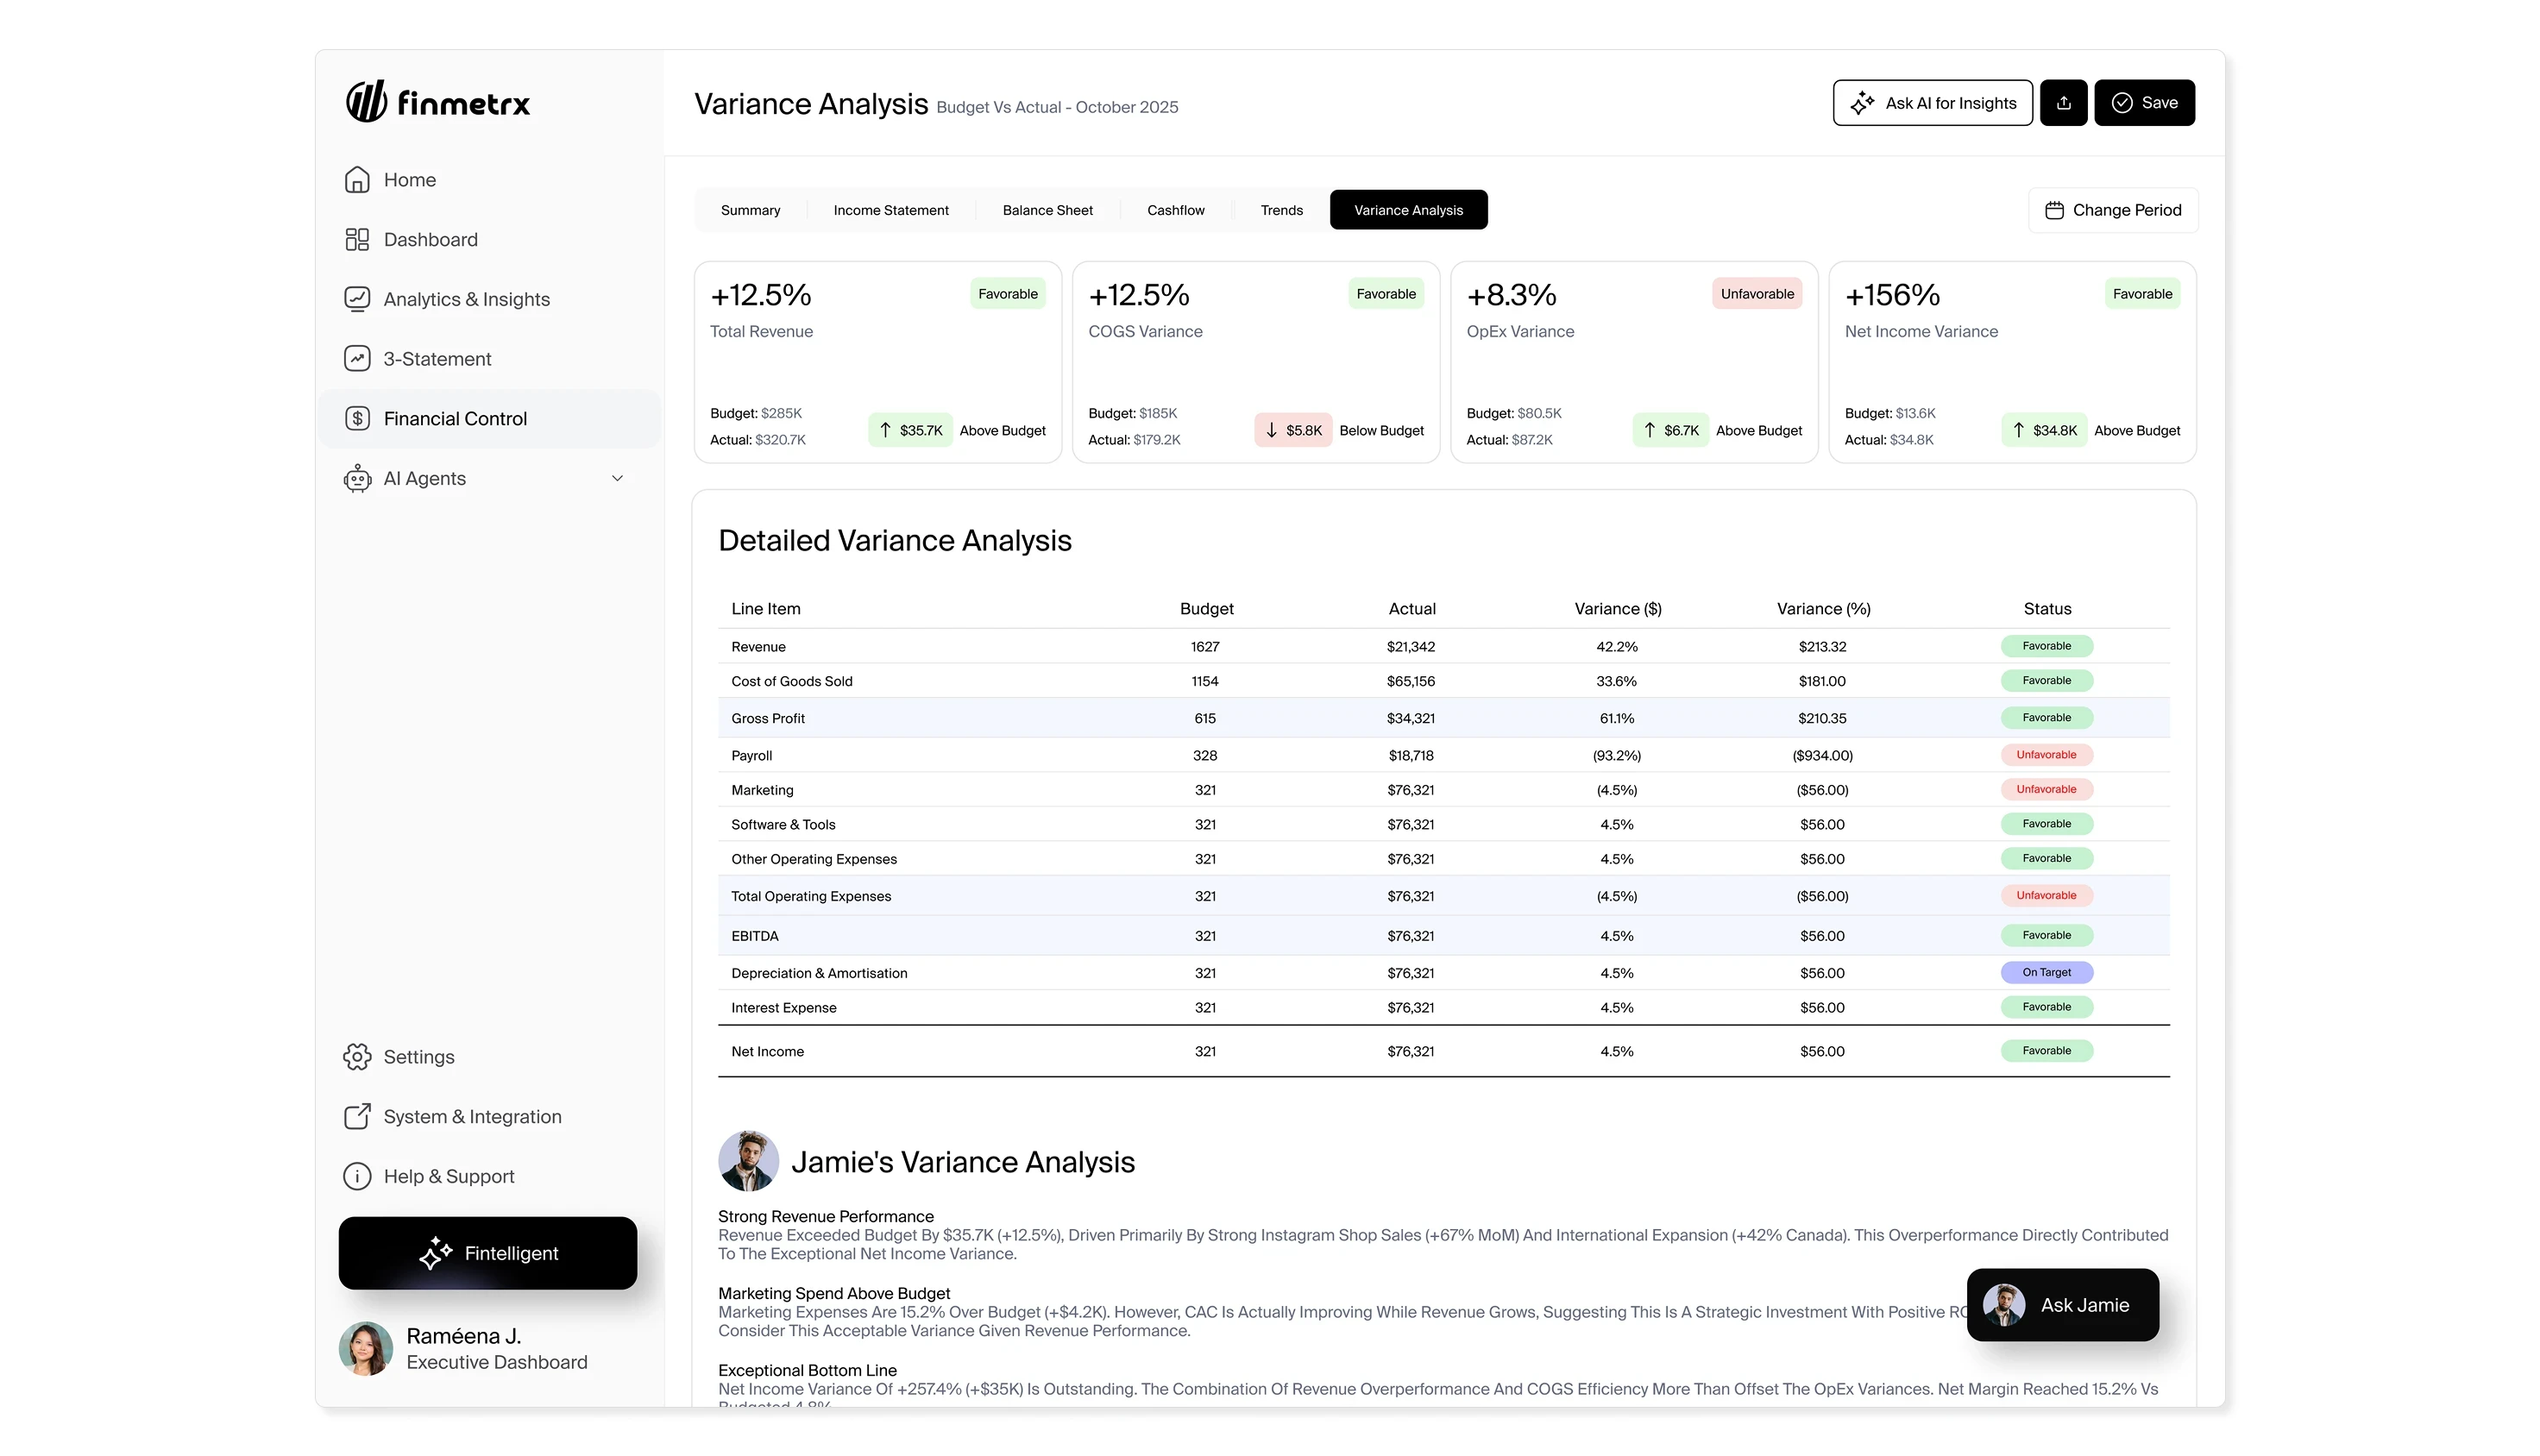
Task: Click the Ask Jamie chat button
Action: (x=2062, y=1305)
